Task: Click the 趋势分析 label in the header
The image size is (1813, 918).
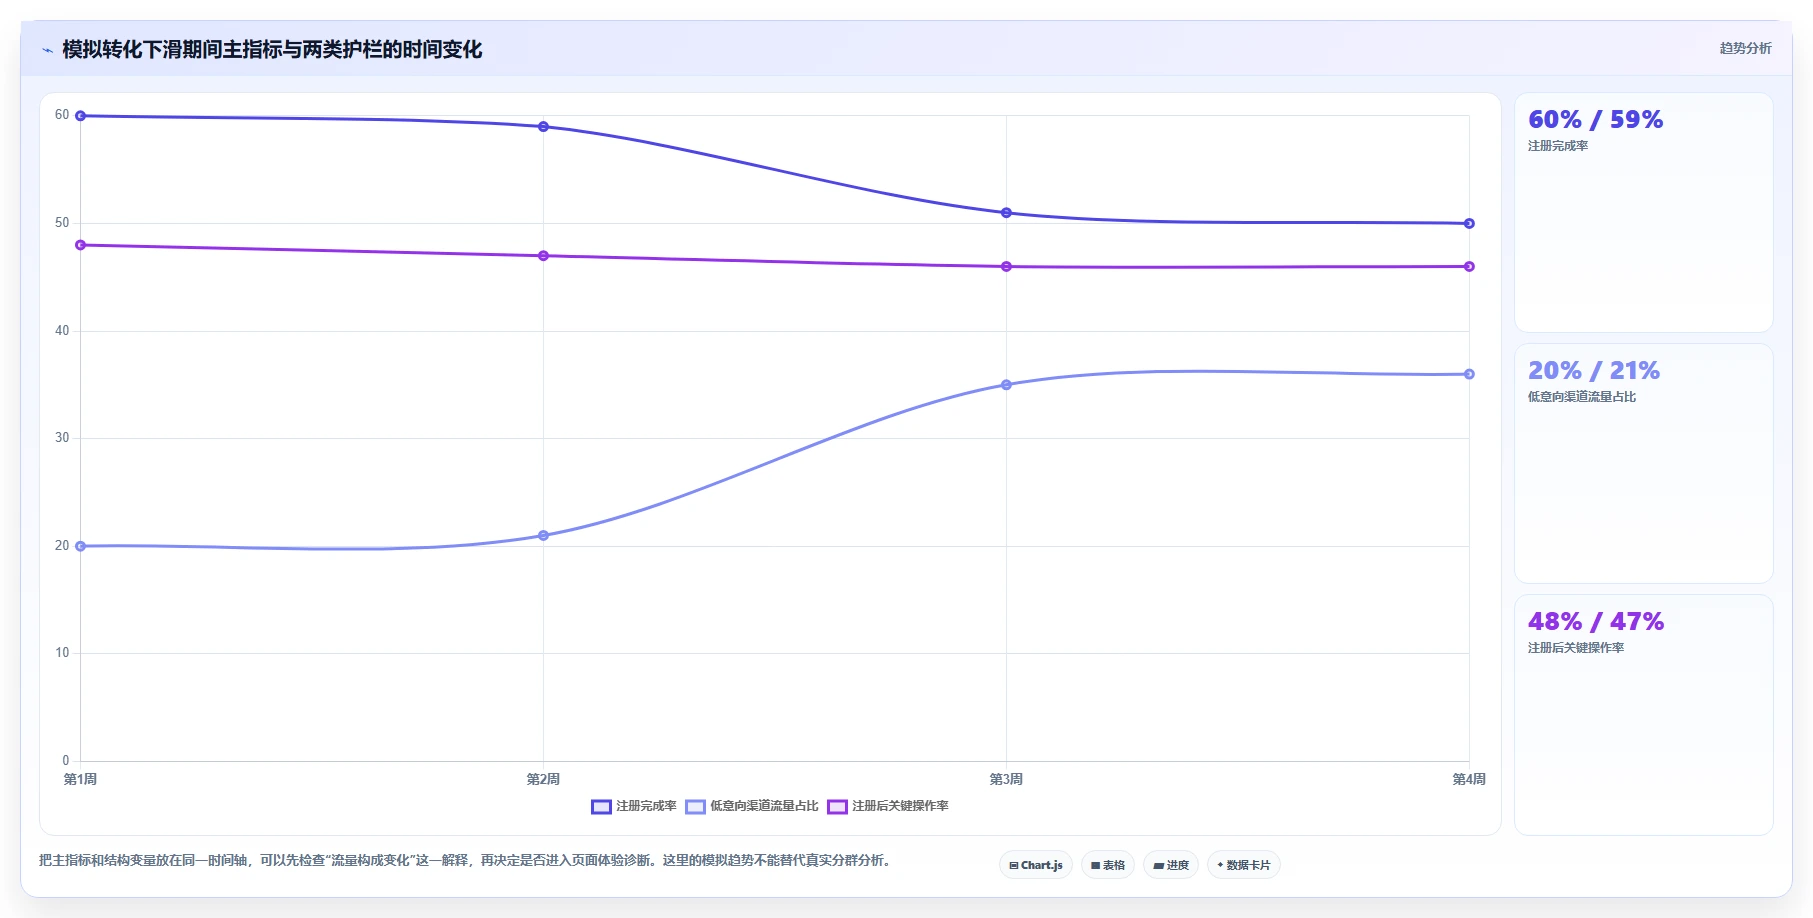Action: pyautogui.click(x=1745, y=48)
